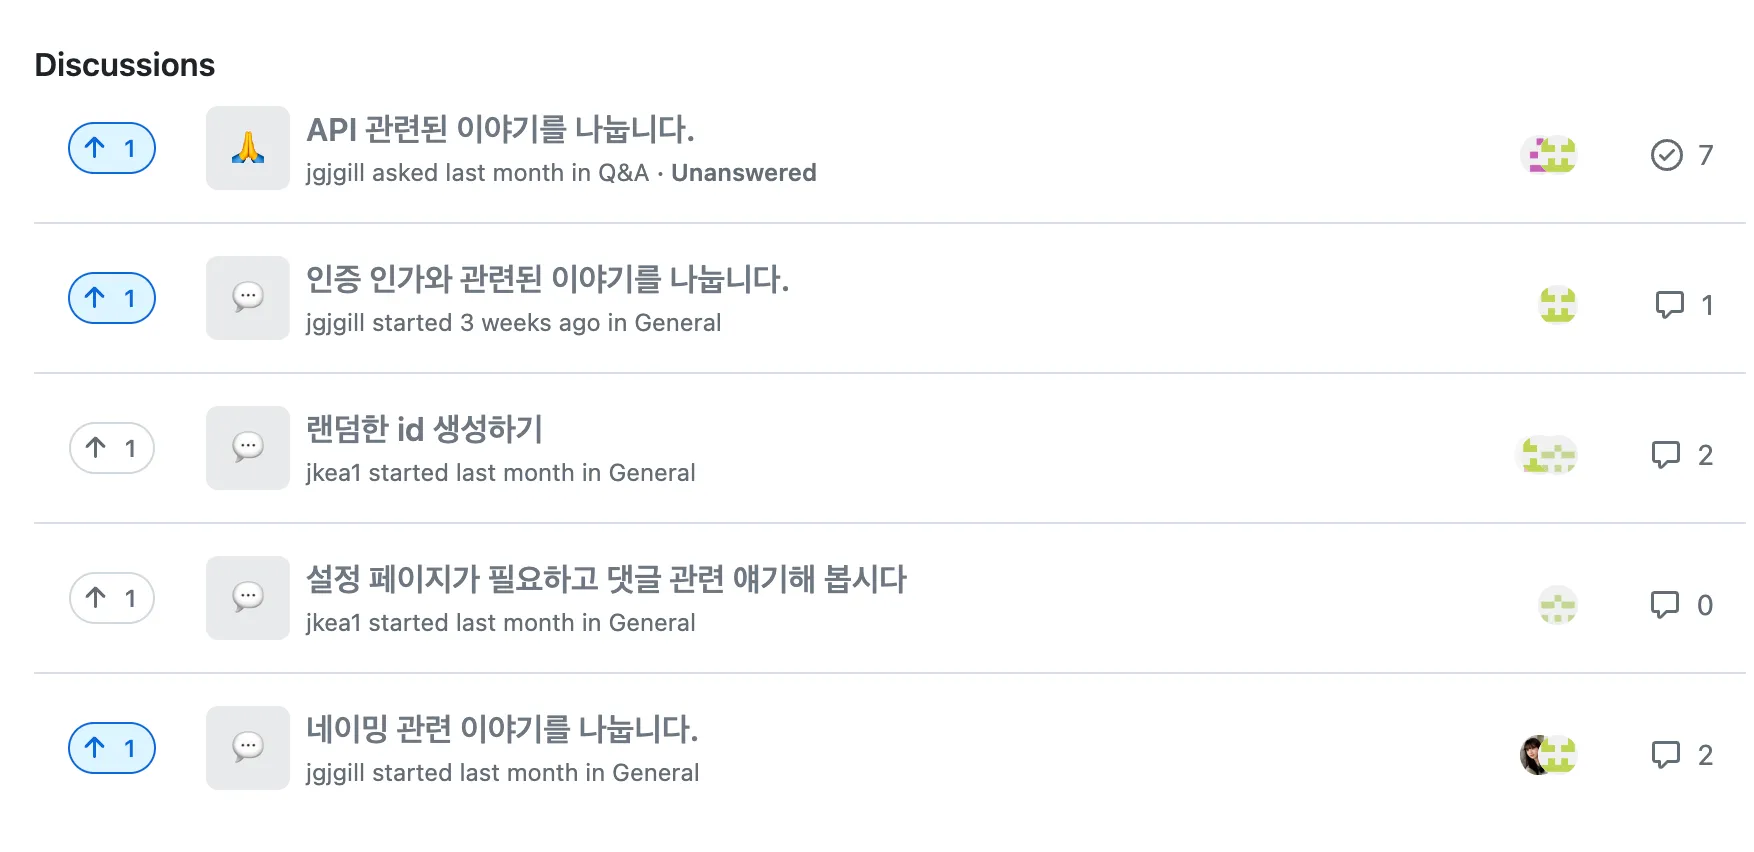Click participant avatars on API discussion row
This screenshot has height=852, width=1754.
1549,155
